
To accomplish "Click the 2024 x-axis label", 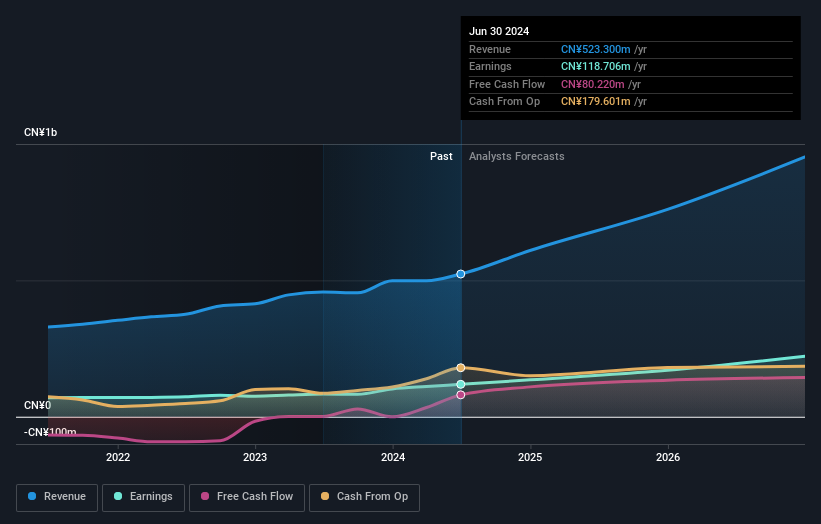I will point(393,457).
